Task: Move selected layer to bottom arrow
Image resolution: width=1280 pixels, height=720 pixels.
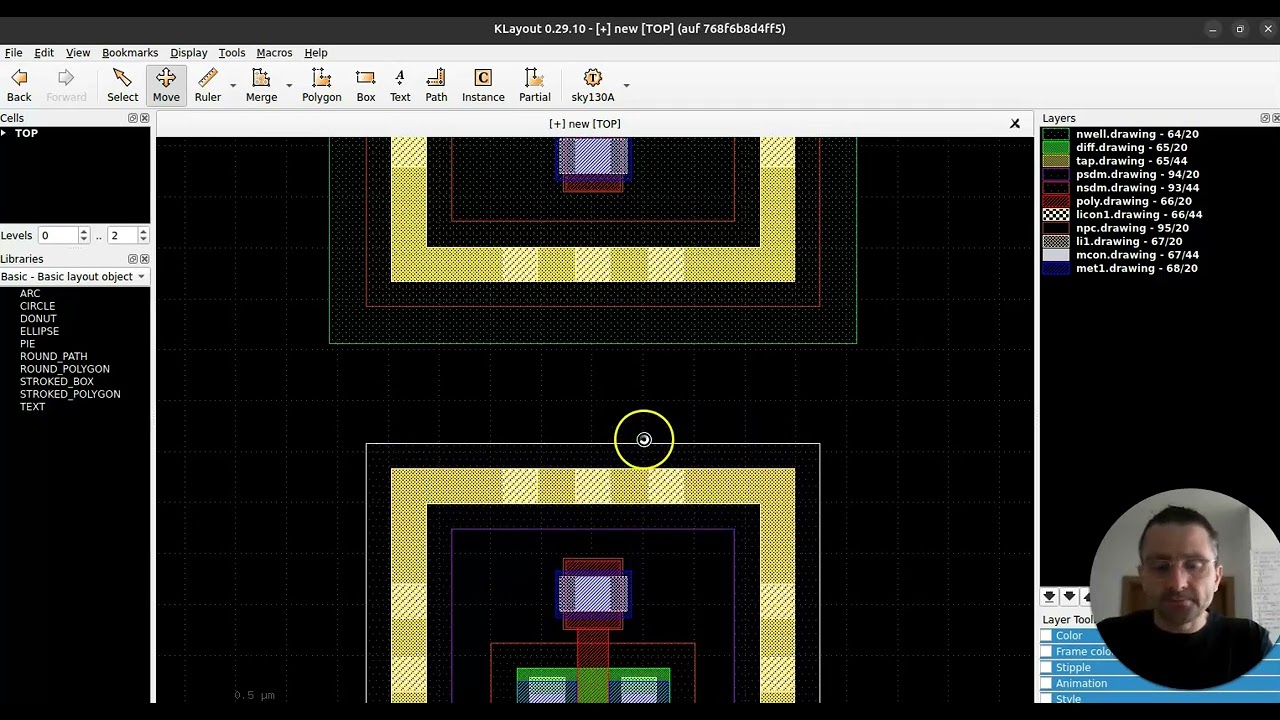Action: pyautogui.click(x=1049, y=596)
